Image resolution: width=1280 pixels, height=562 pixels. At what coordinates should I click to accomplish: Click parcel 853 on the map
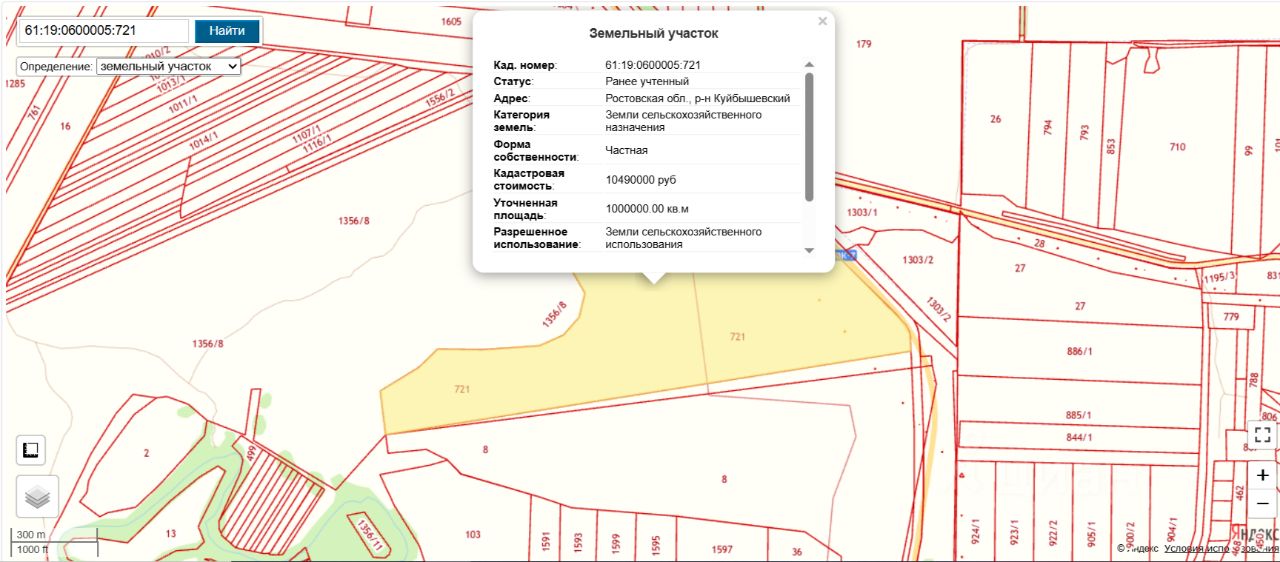pos(1111,146)
